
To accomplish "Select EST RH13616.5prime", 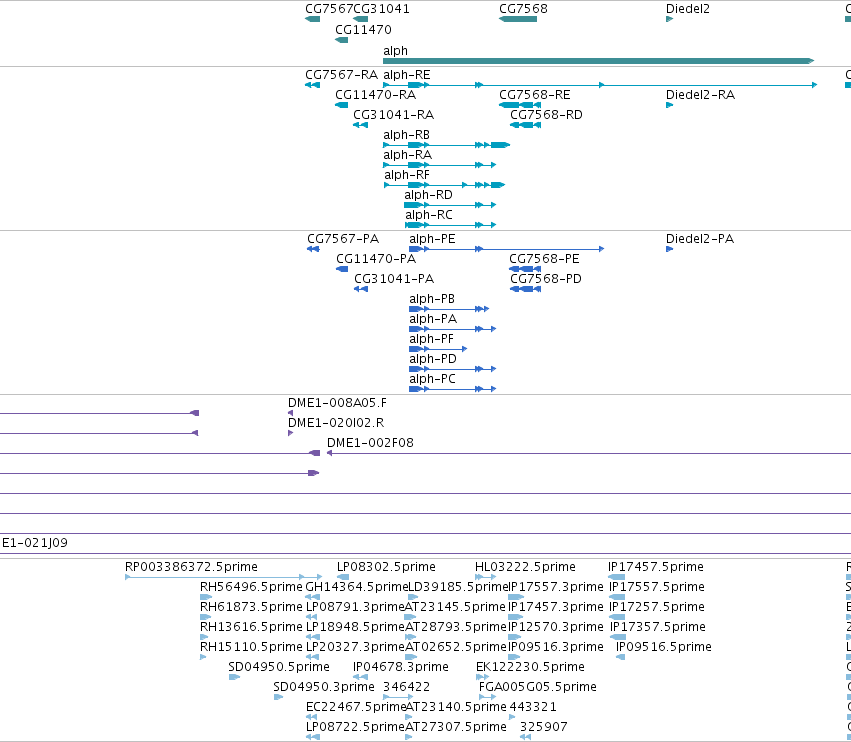I will [x=204, y=637].
